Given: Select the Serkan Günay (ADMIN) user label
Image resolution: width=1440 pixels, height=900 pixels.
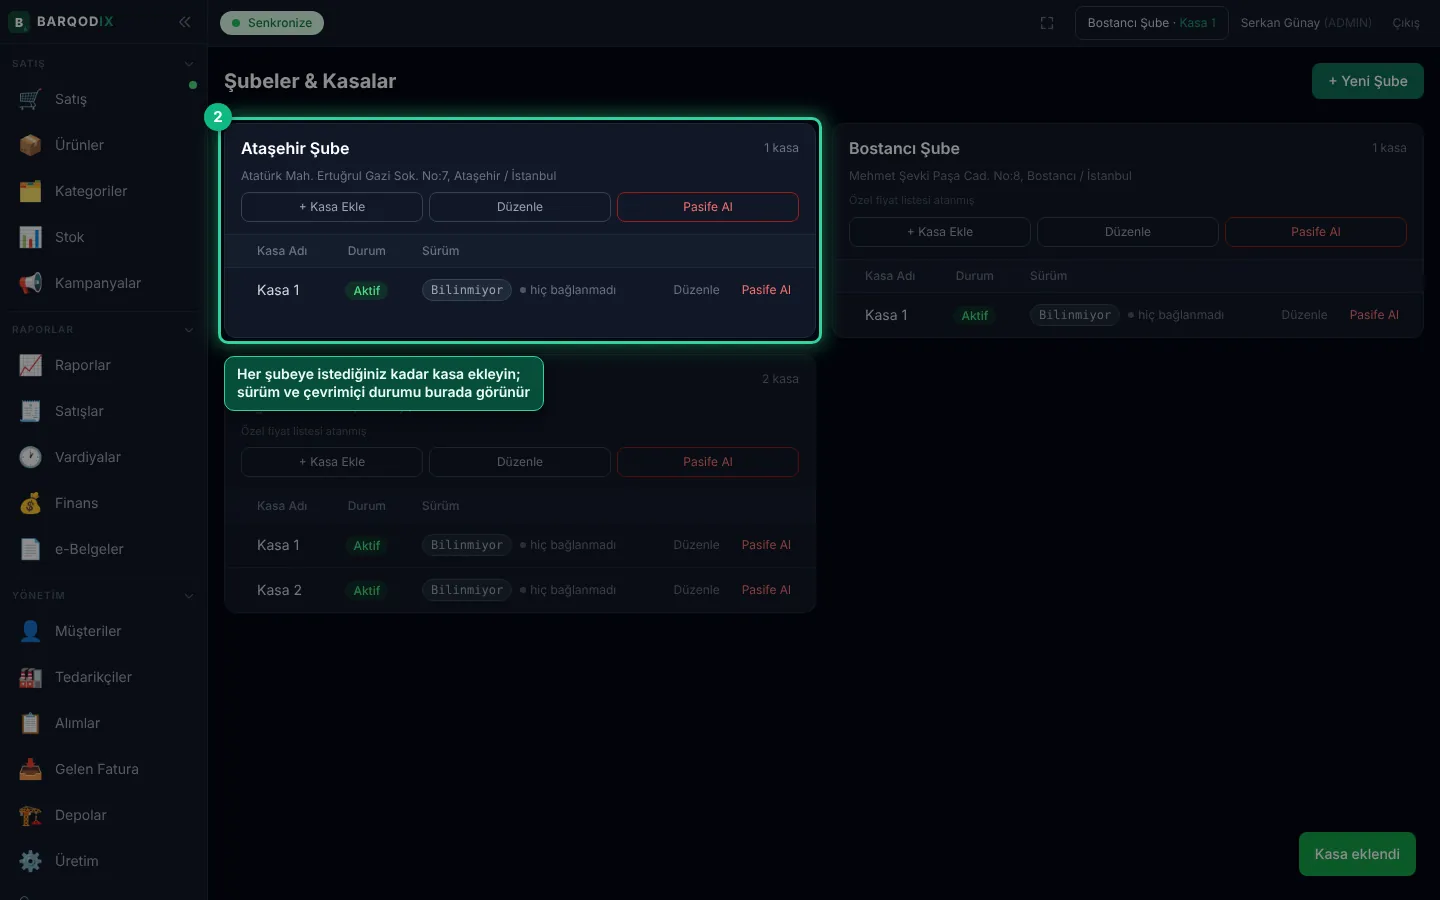Looking at the screenshot, I should [1306, 23].
